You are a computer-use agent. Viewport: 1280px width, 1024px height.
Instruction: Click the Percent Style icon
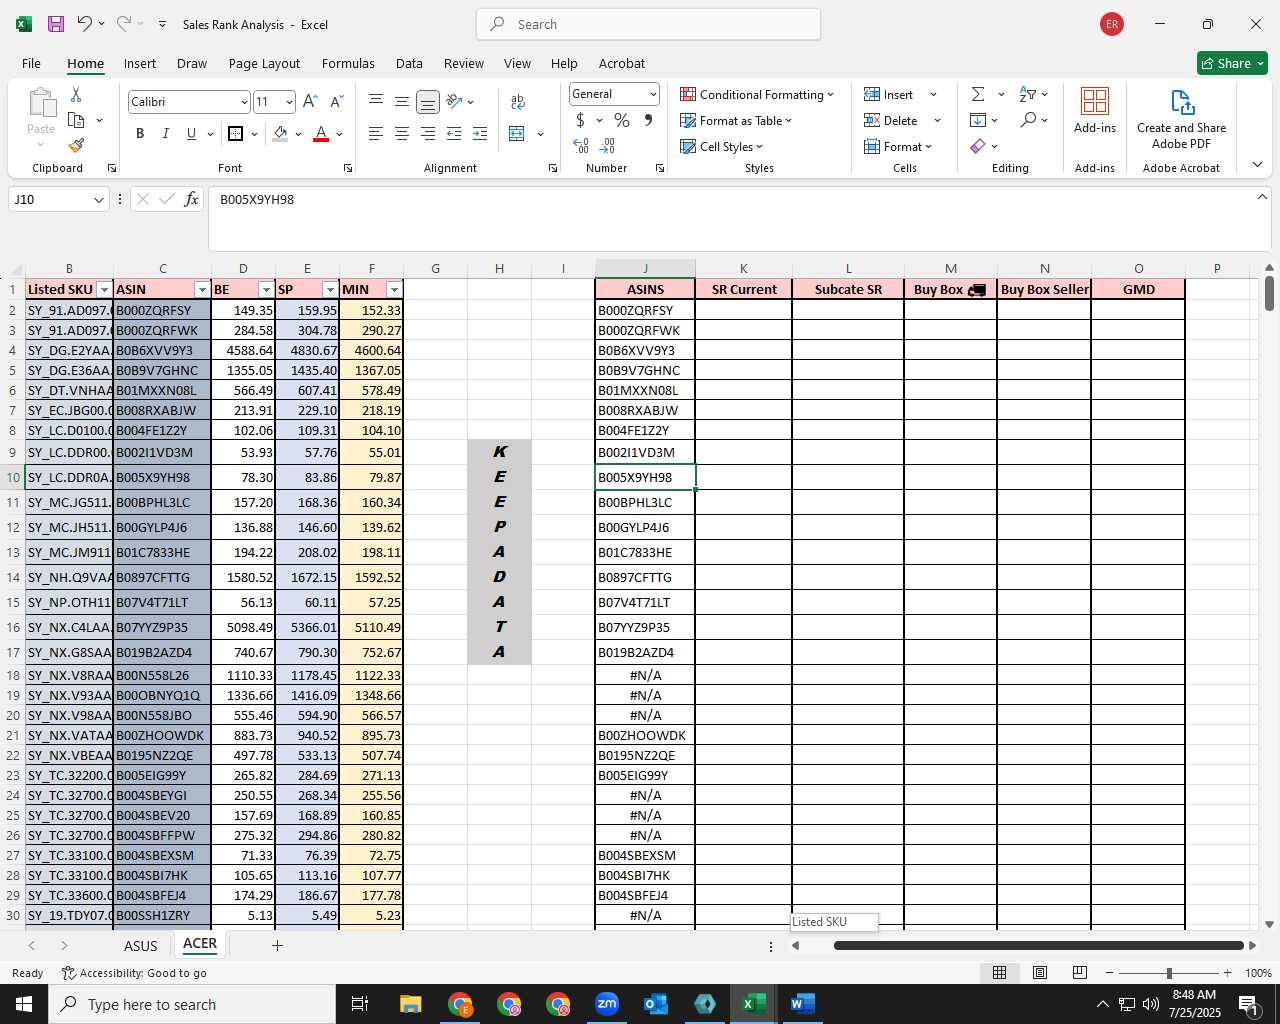point(622,120)
